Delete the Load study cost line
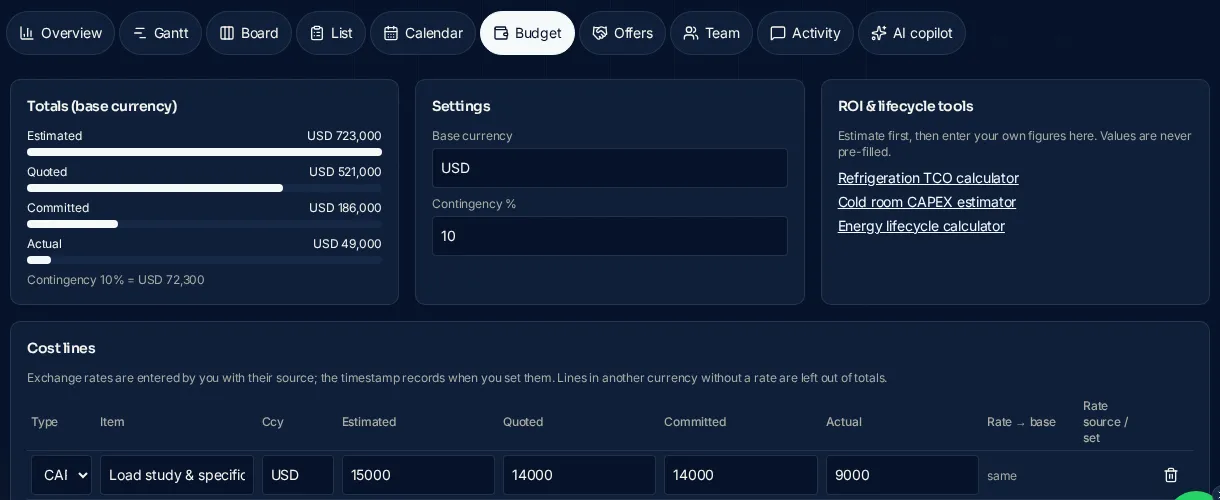Viewport: 1220px width, 500px height. 1171,475
